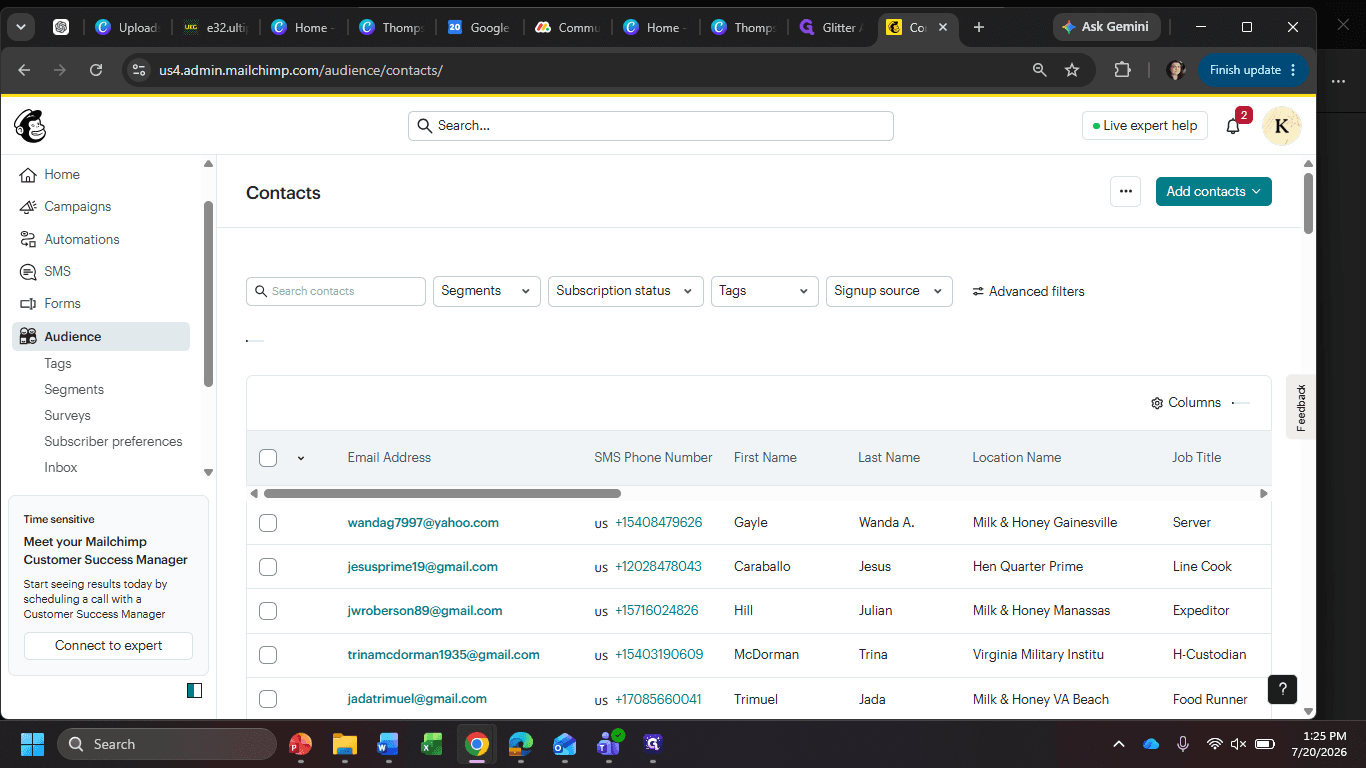Open Word from the taskbar

coord(388,744)
